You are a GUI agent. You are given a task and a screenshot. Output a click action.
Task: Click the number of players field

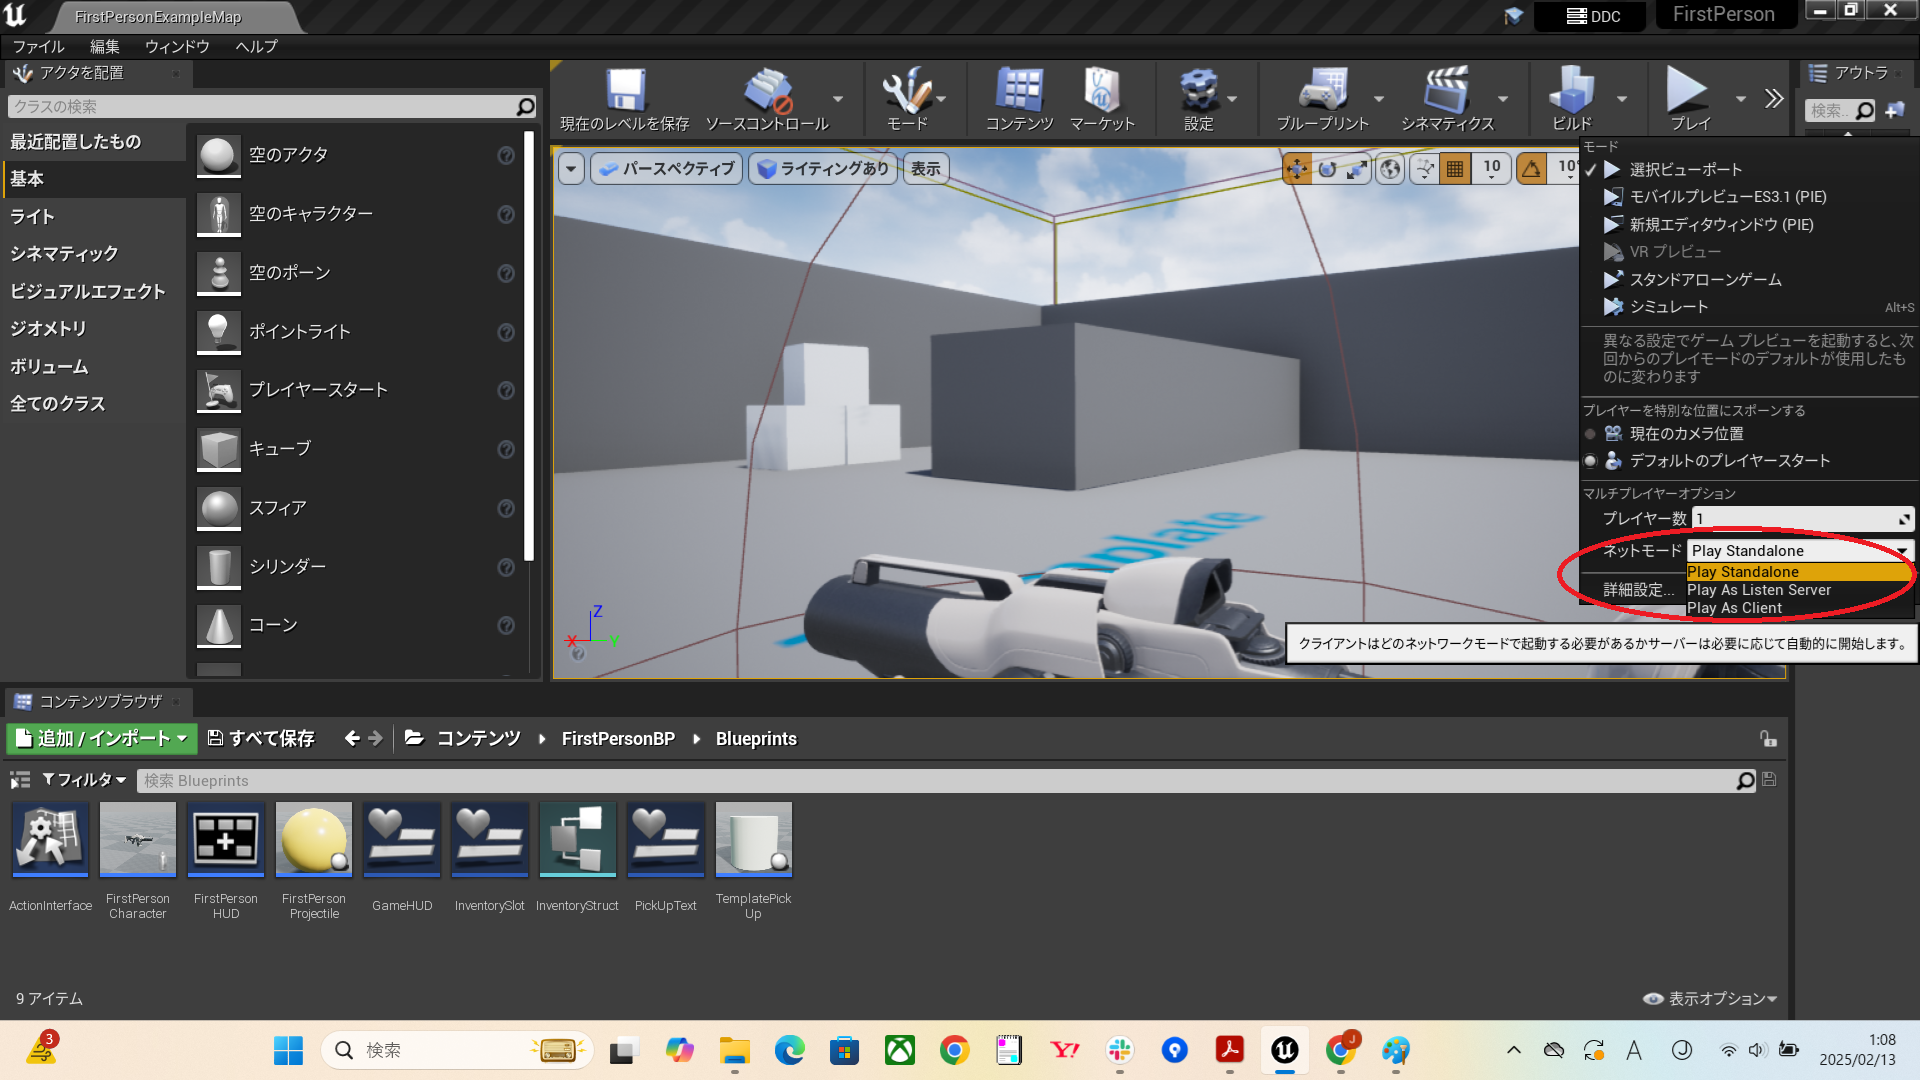1802,519
